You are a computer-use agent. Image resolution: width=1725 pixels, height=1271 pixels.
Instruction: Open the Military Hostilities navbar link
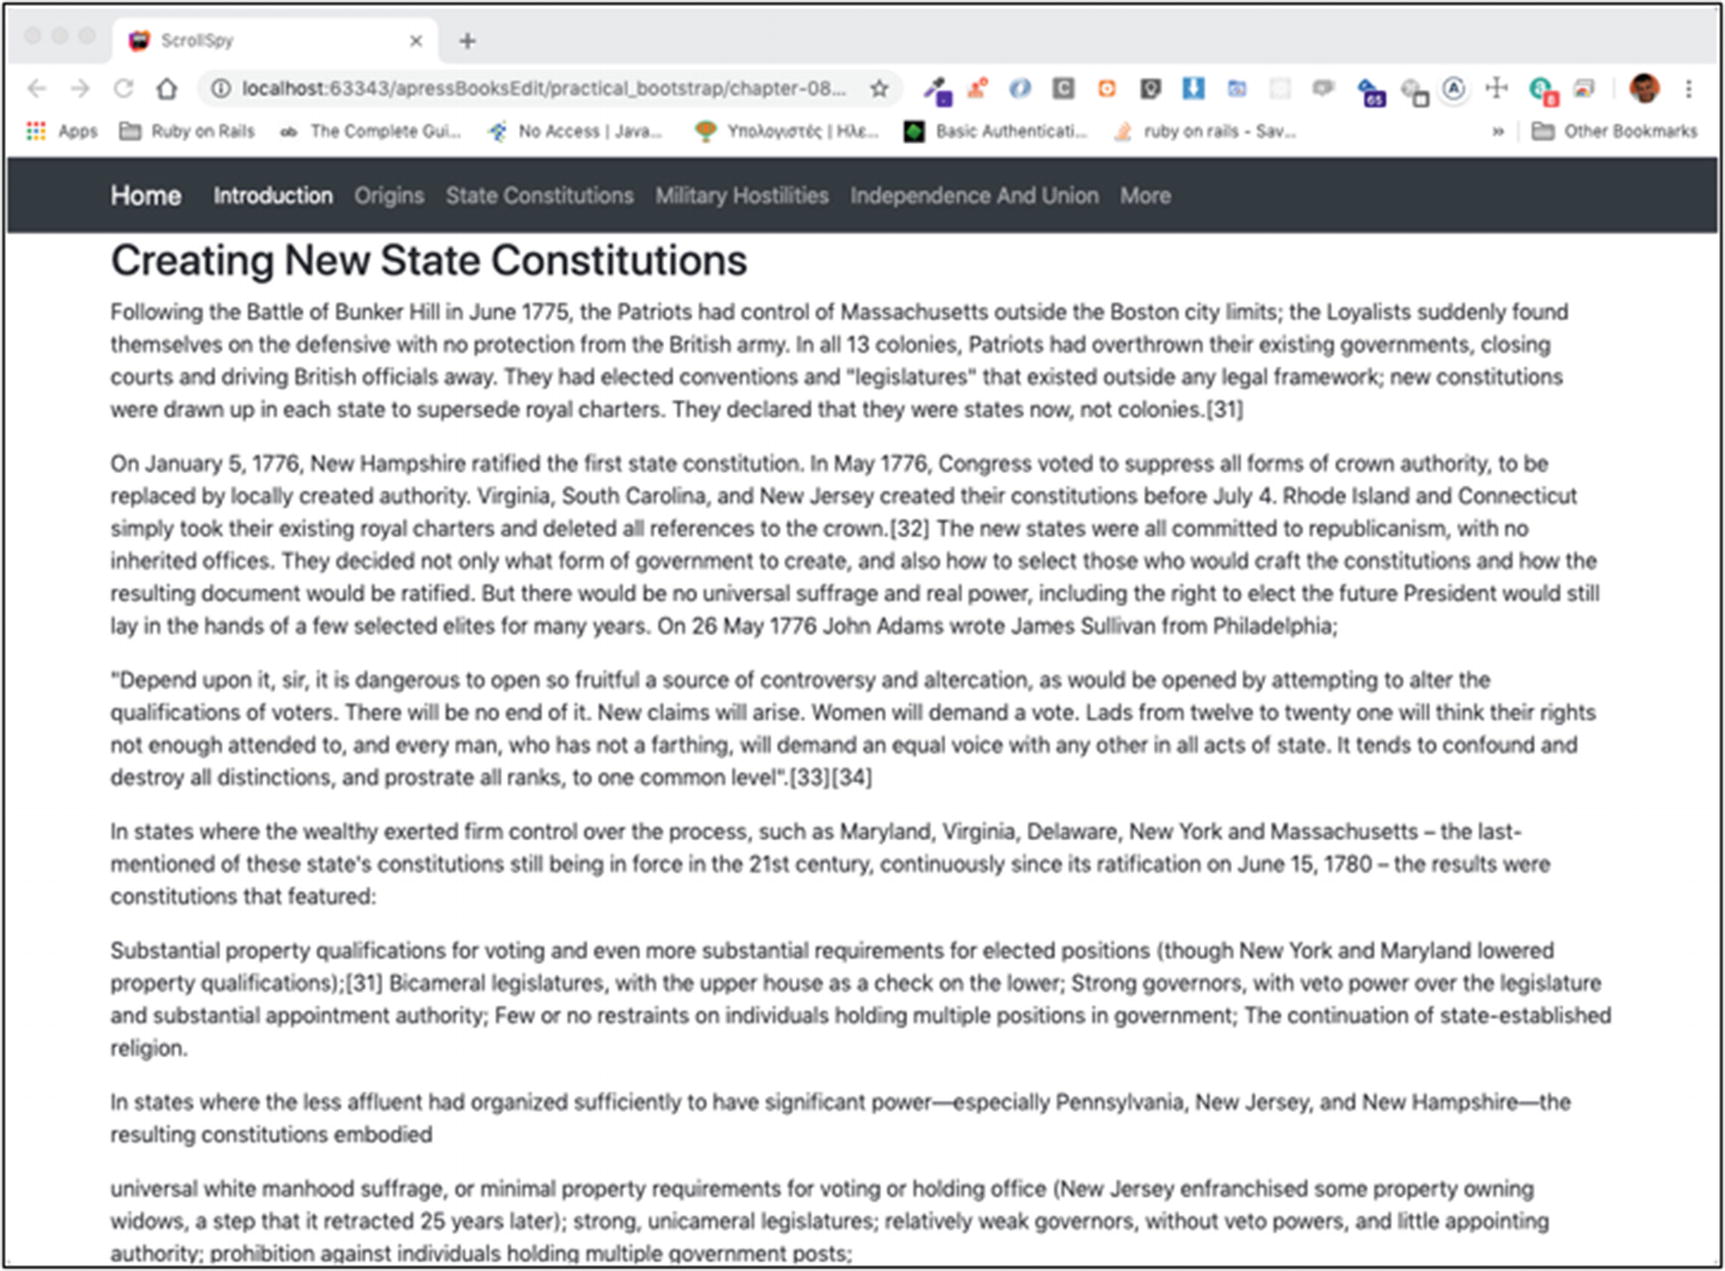(742, 196)
